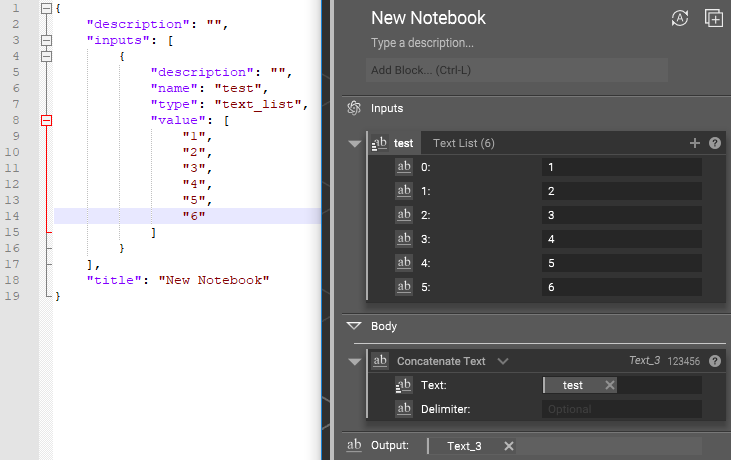Click the "1" string on line 9
Image resolution: width=731 pixels, height=460 pixels.
point(194,136)
